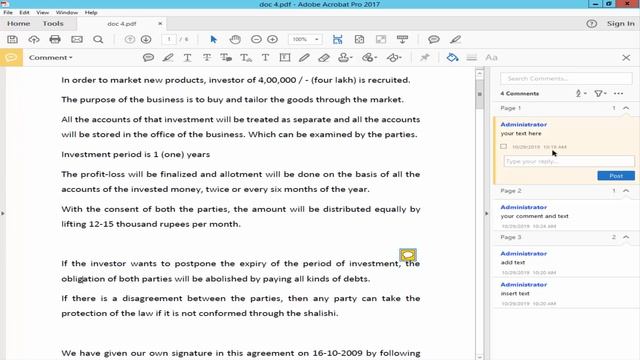Switch to the Home tab
The width and height of the screenshot is (640, 360).
click(x=18, y=24)
